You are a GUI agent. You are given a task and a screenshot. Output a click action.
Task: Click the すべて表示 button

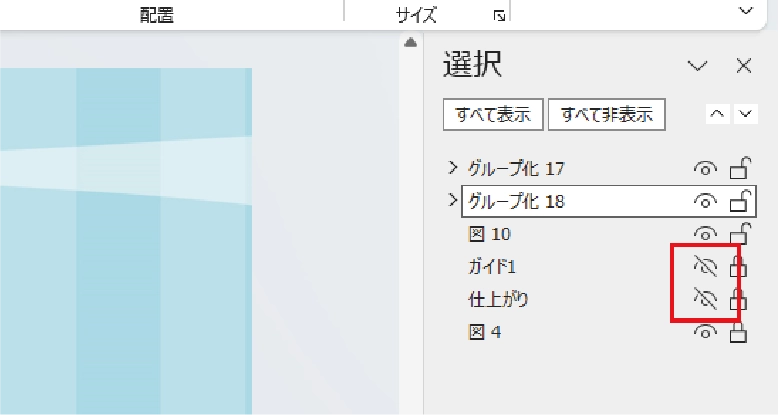point(493,115)
